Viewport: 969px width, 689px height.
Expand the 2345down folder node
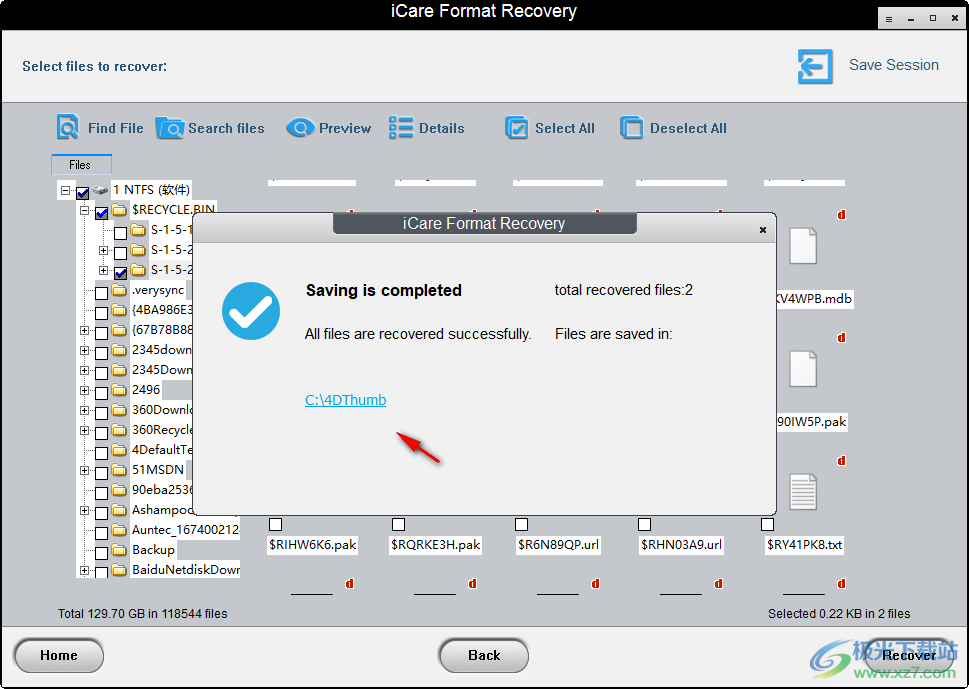point(85,350)
